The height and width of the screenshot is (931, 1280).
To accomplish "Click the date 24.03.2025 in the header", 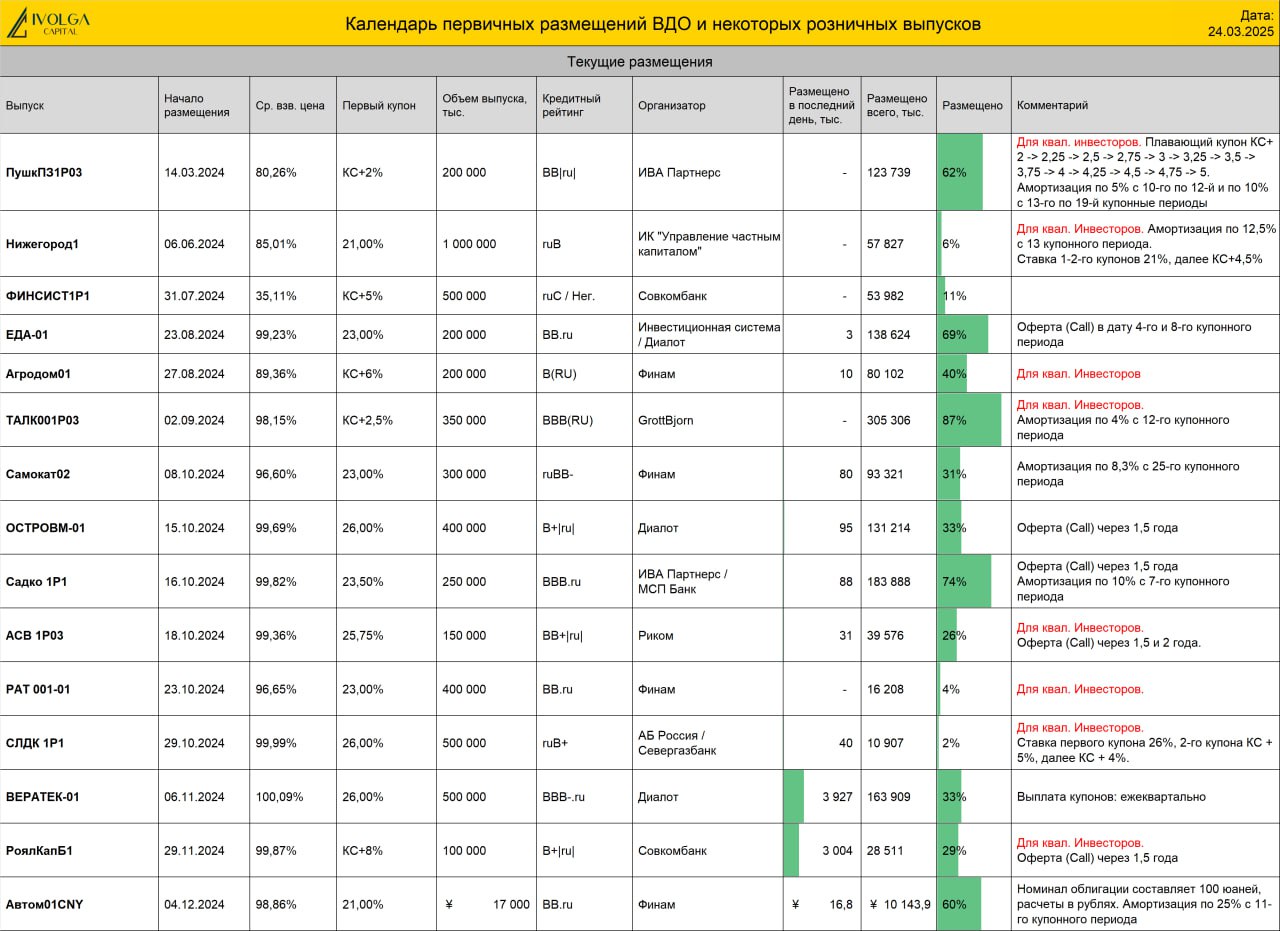I will (1241, 31).
